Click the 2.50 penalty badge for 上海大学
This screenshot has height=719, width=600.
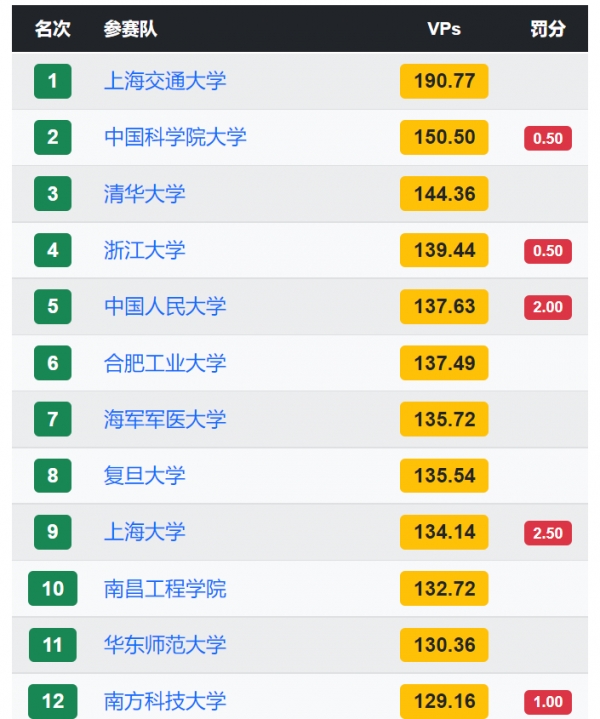(x=548, y=533)
